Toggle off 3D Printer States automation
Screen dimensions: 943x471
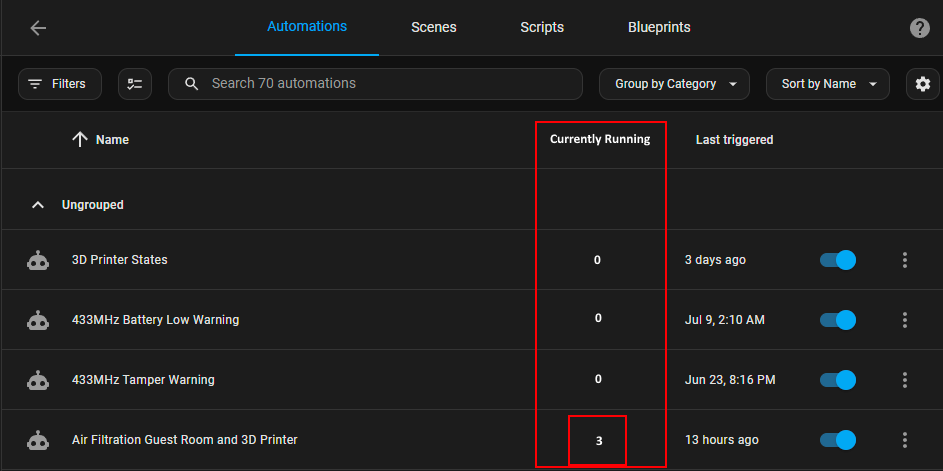tap(838, 260)
